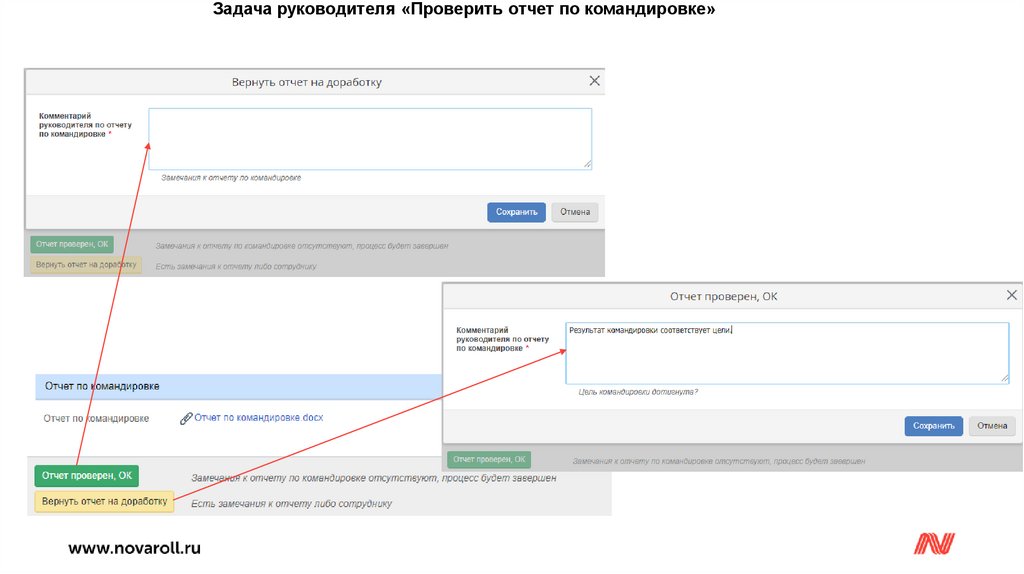Click the resize grip of the second dialog's textarea
The image size is (1024, 574).
(x=1004, y=379)
